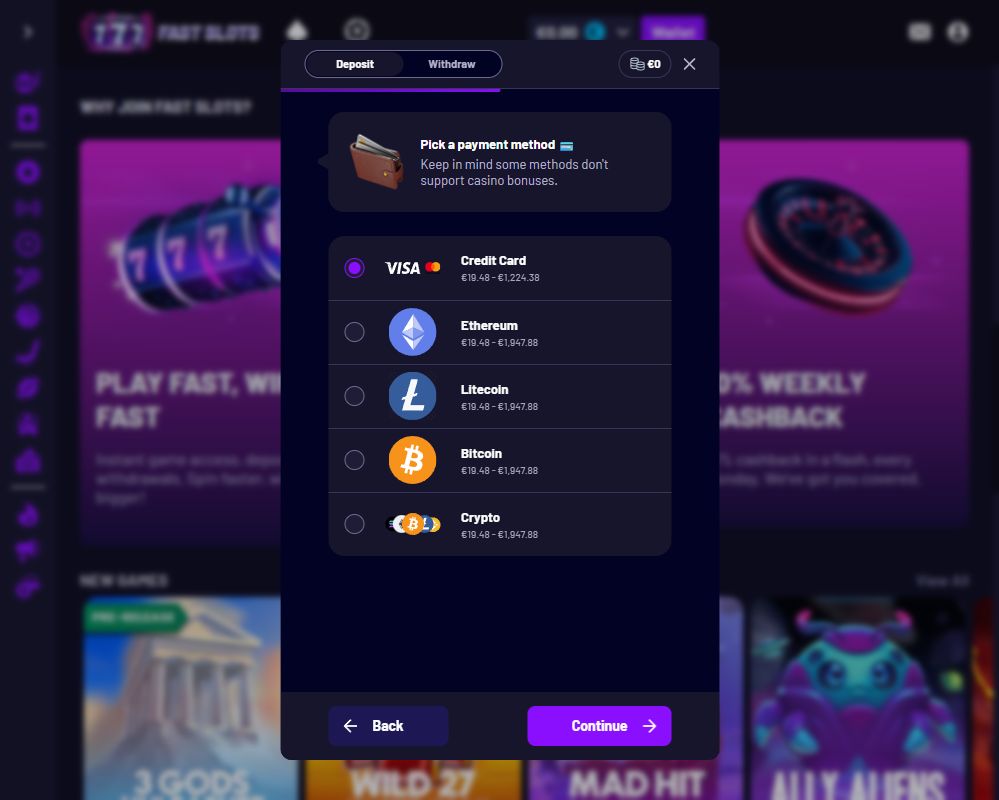999x800 pixels.
Task: Open the €0 coin balance badge
Action: click(645, 64)
